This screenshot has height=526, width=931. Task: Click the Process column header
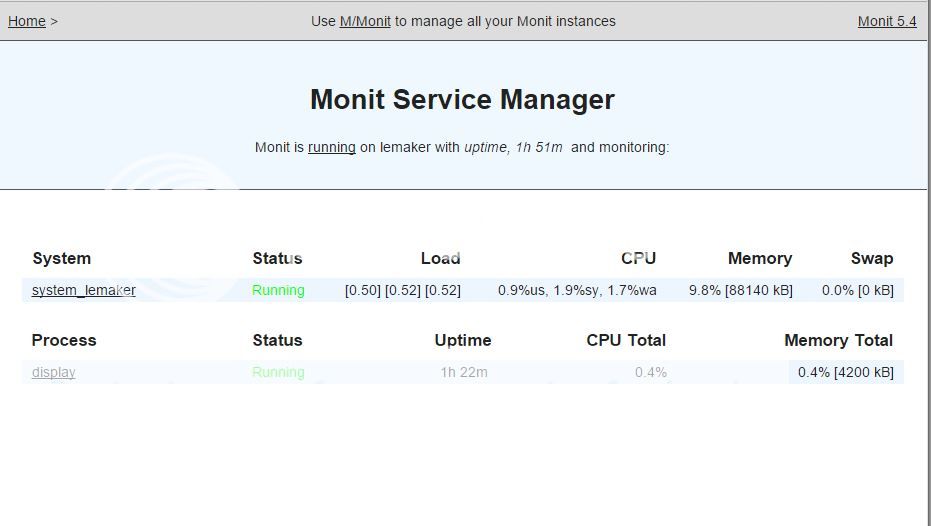coord(64,340)
